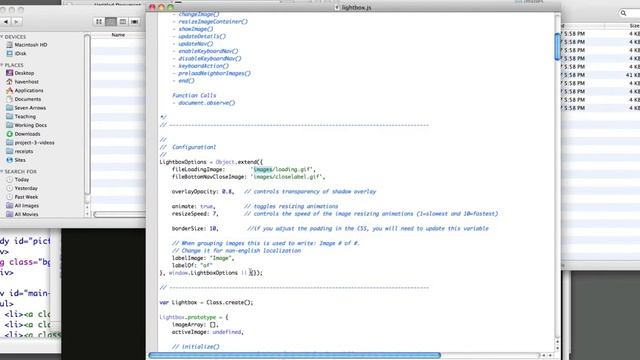Open iDisk in Finder sidebar

point(16,53)
